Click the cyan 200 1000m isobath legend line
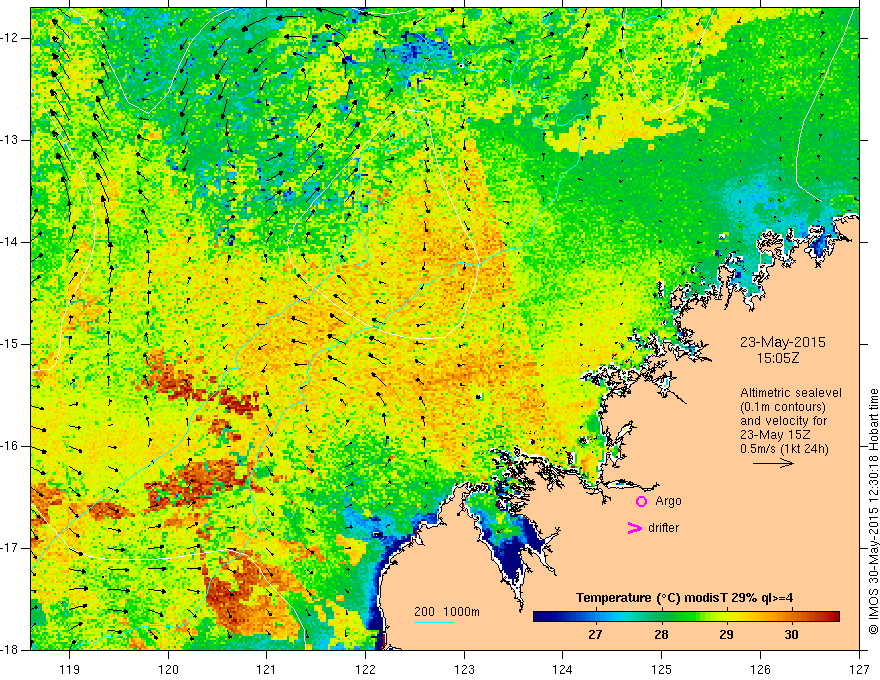Viewport: 880px width, 680px height. click(x=434, y=622)
